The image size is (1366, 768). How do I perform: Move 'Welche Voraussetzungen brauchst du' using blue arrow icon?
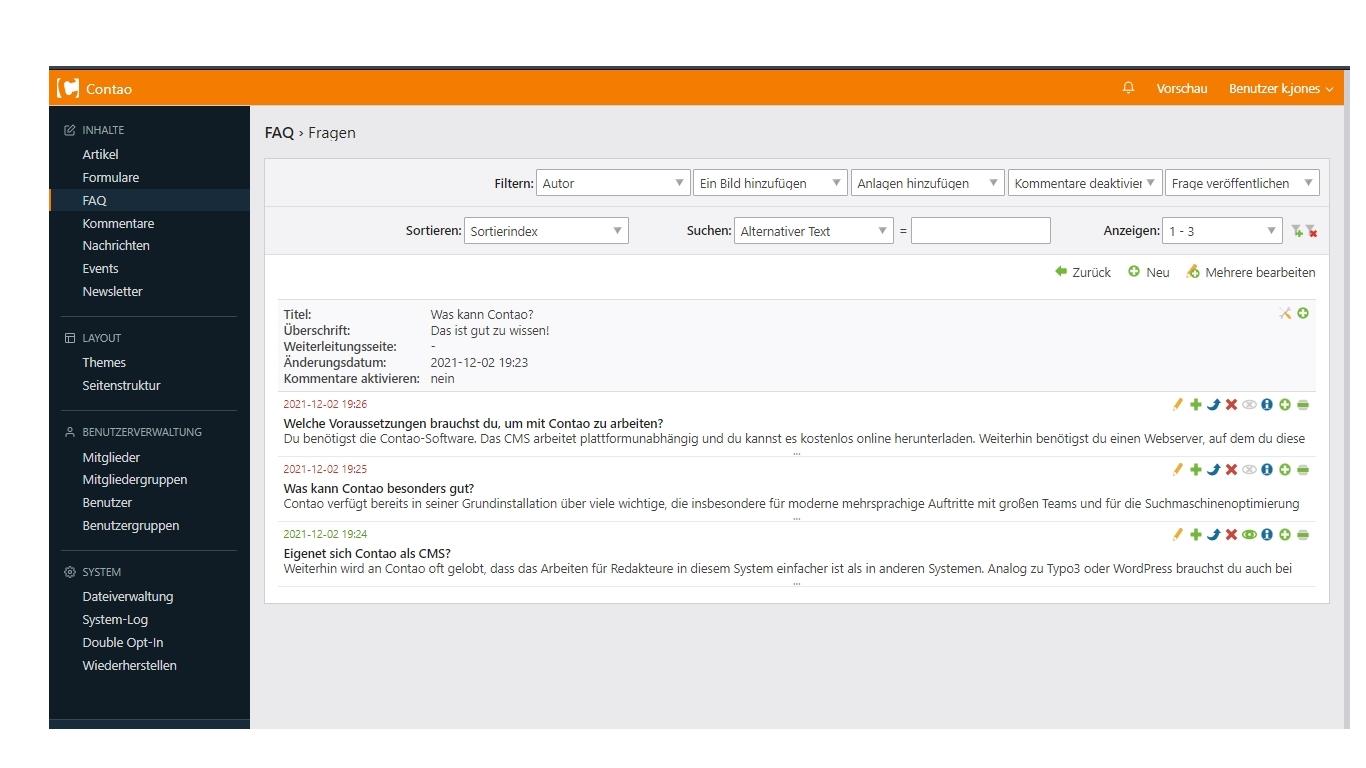(x=1213, y=404)
